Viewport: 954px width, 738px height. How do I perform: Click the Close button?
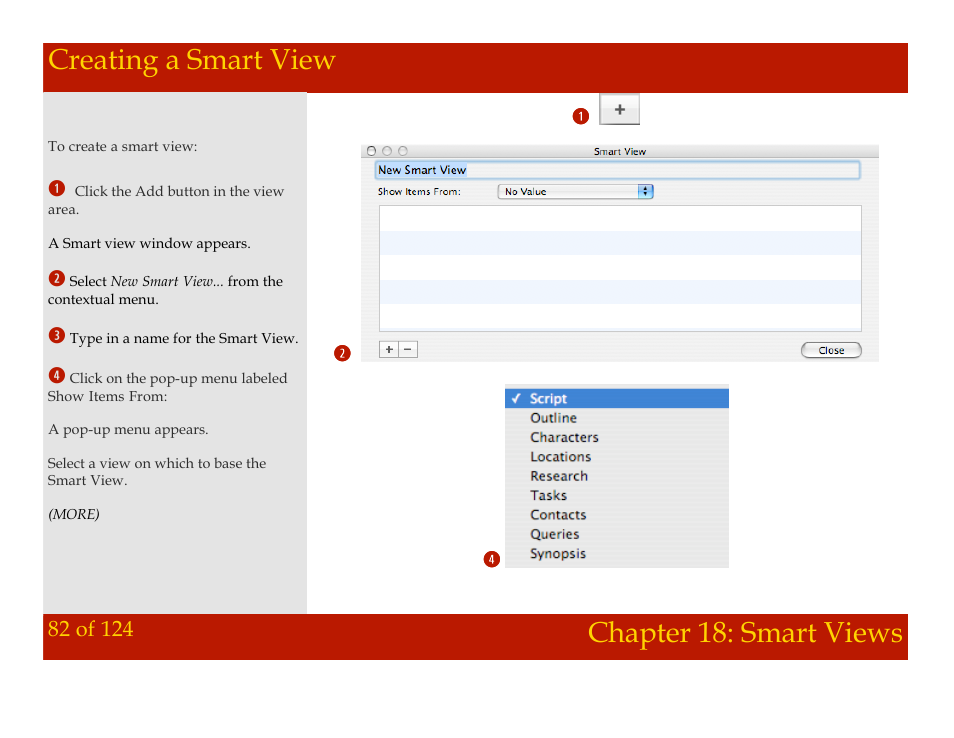[x=831, y=350]
